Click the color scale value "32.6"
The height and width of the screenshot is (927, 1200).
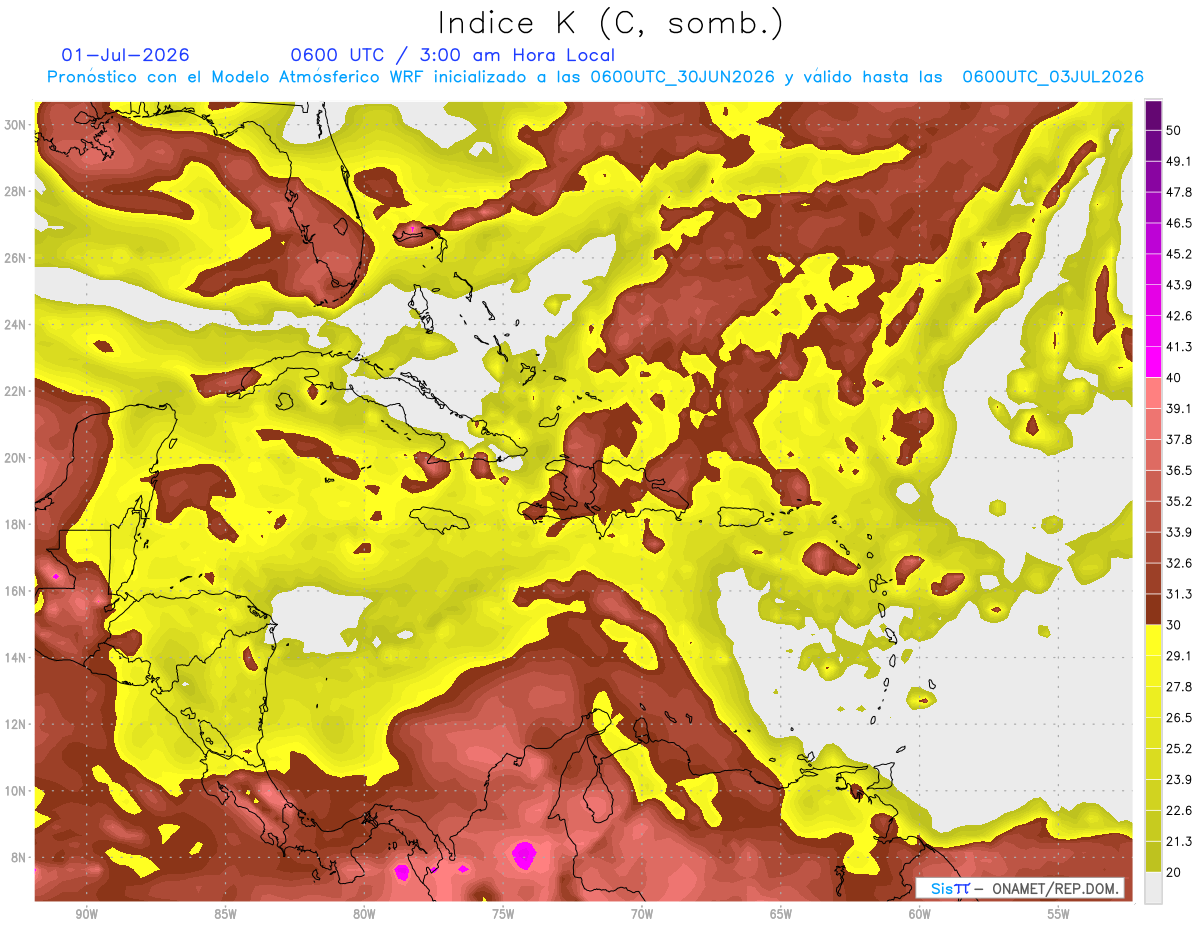click(x=1178, y=563)
